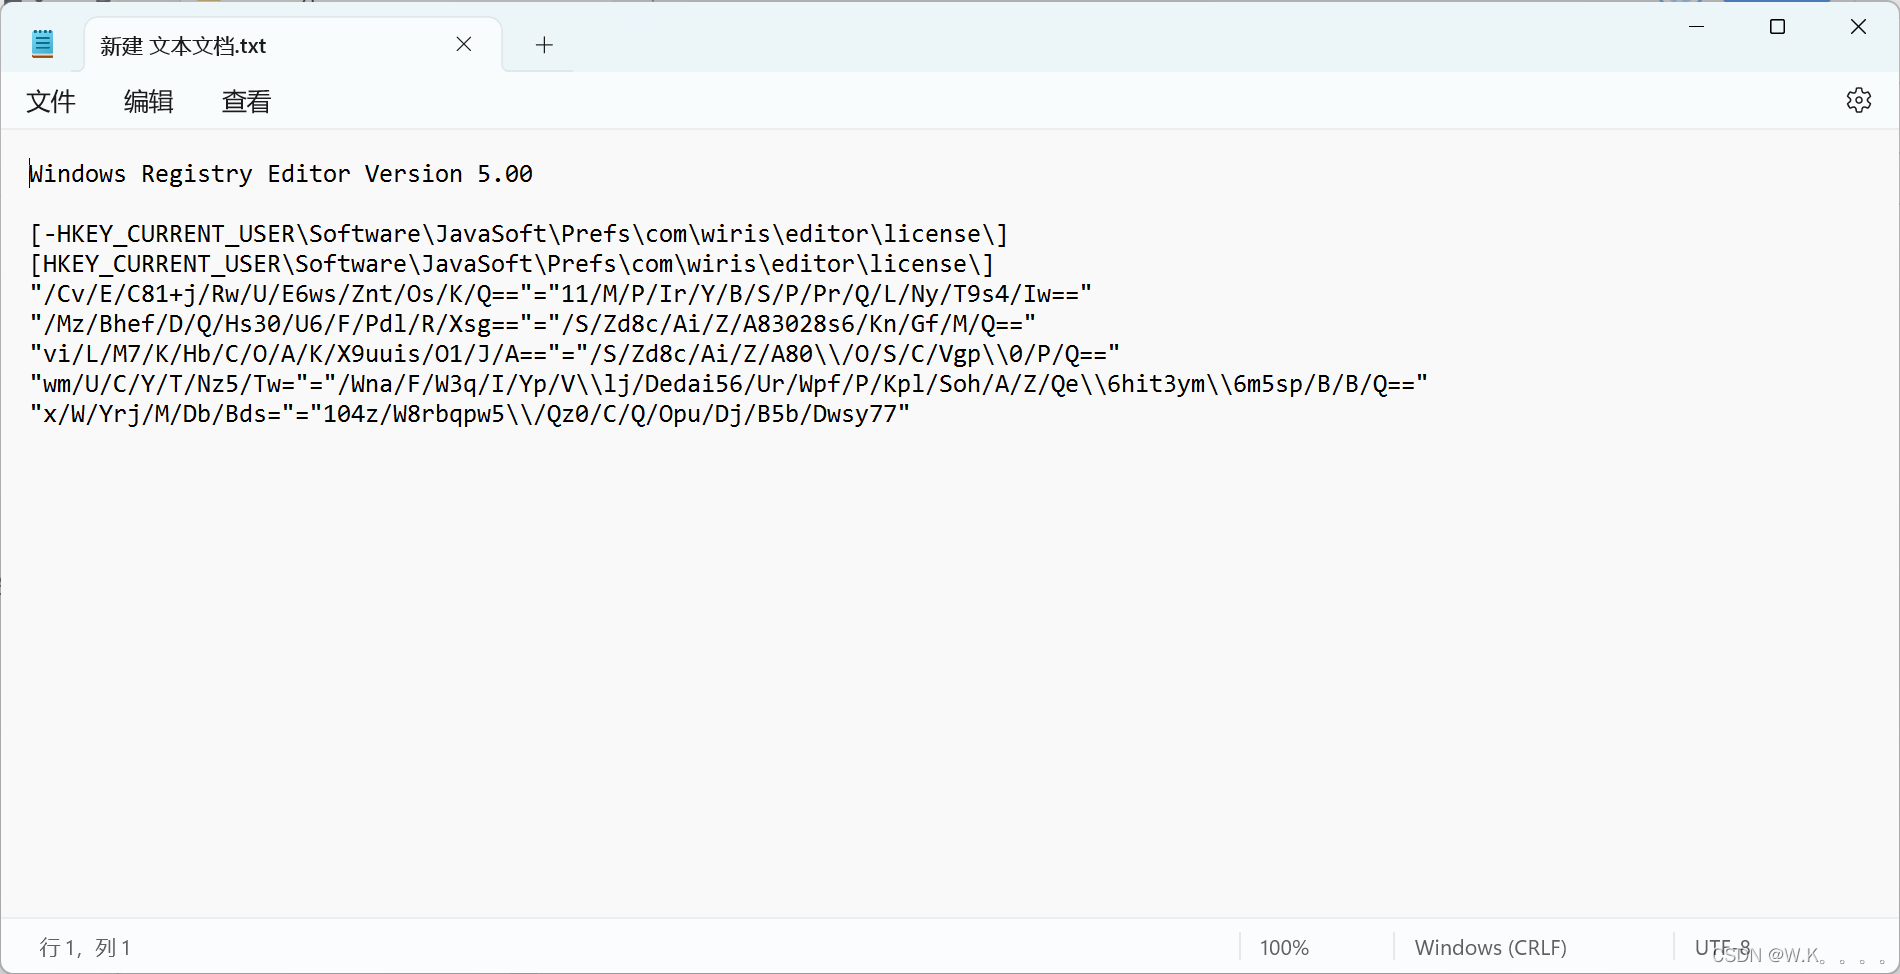
Task: Click the line starting "wm/U/C/Y/T/Nz5
Action: pyautogui.click(x=729, y=384)
